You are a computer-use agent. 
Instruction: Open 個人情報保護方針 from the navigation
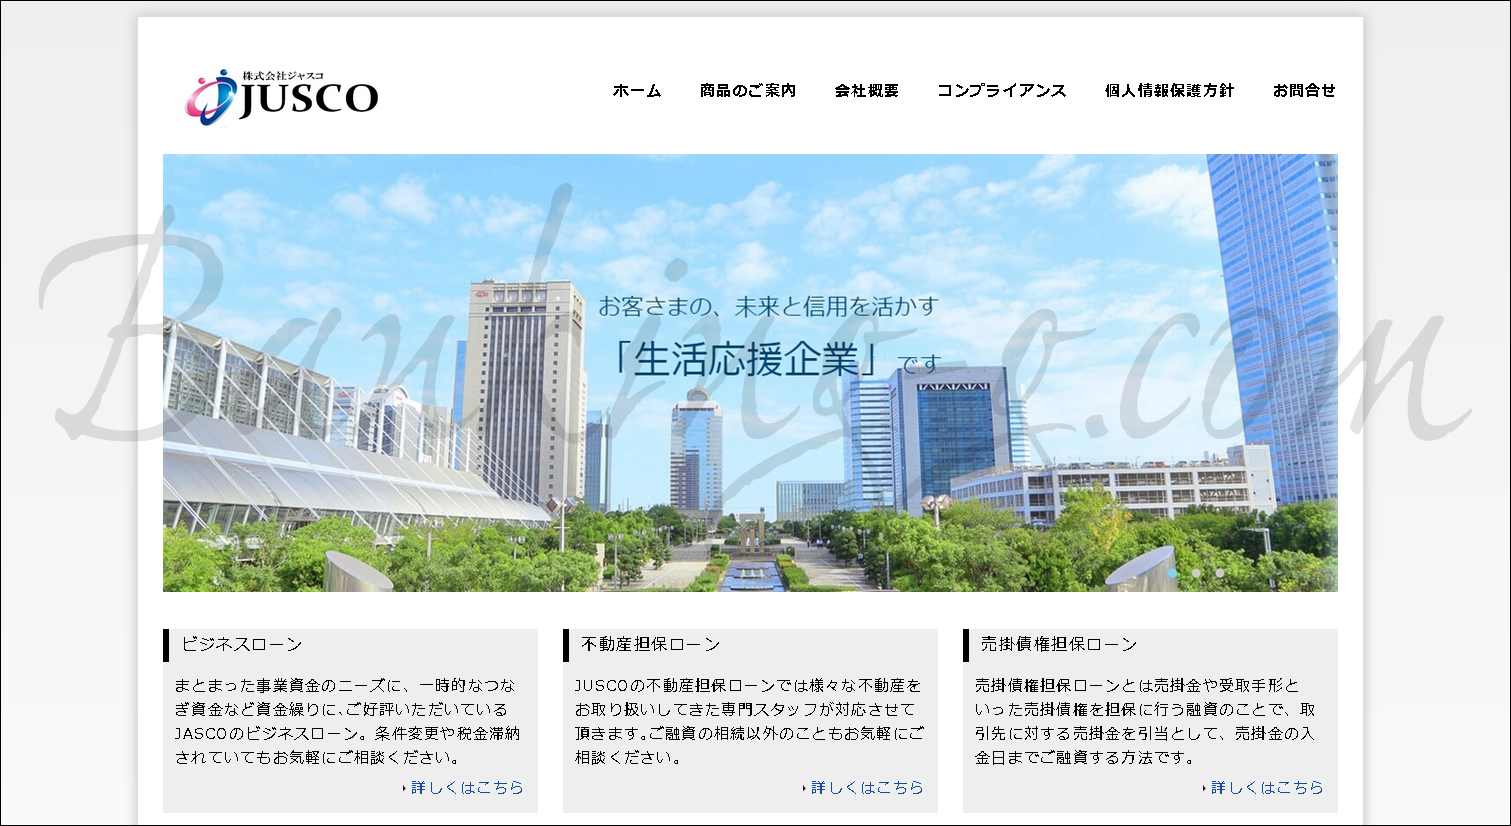1169,91
